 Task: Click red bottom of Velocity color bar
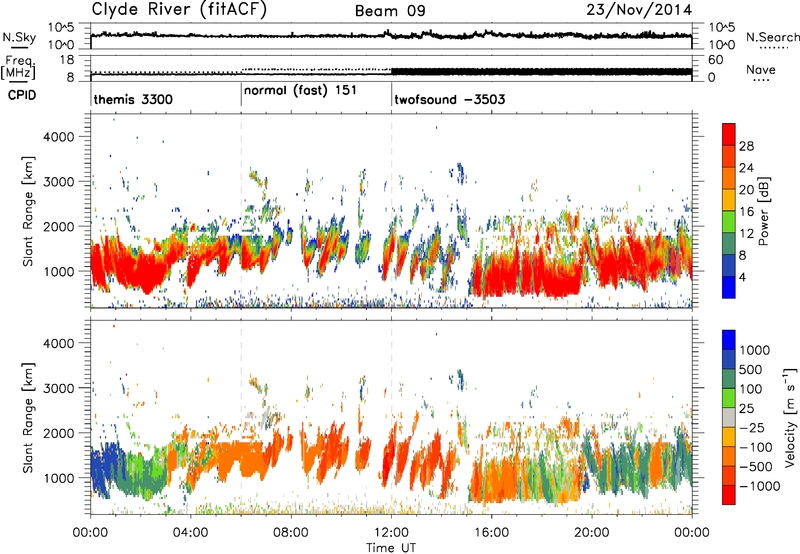[729, 495]
